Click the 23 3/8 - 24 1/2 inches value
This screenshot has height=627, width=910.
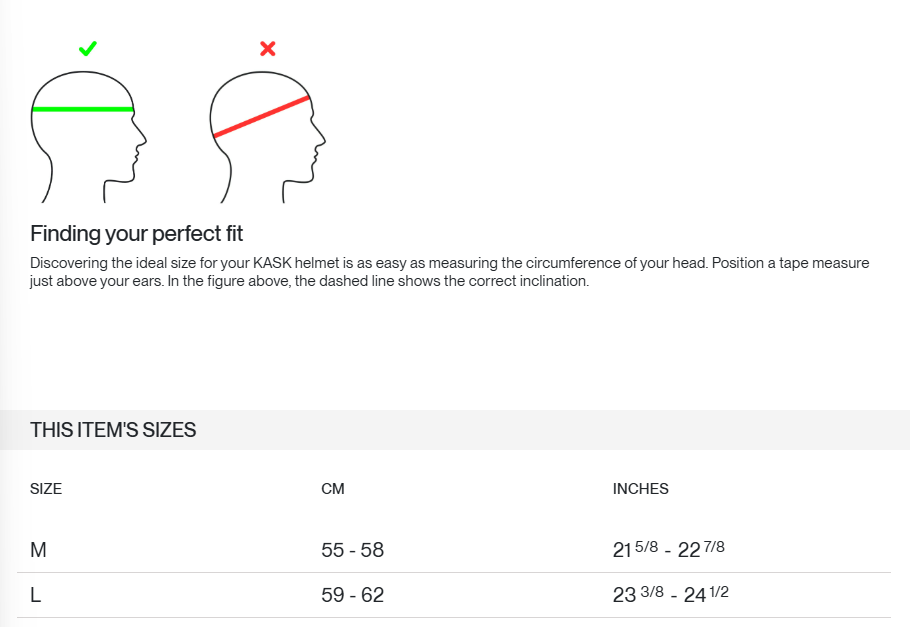click(670, 594)
